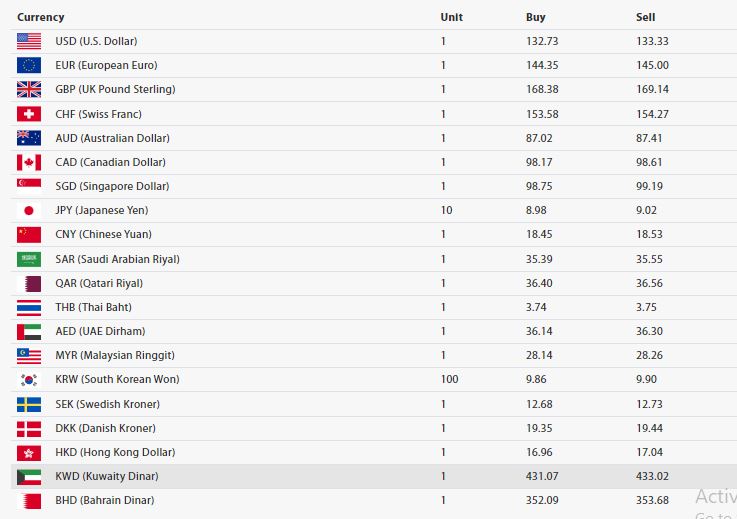Click the Australian flag icon
The width and height of the screenshot is (737, 519).
29,138
